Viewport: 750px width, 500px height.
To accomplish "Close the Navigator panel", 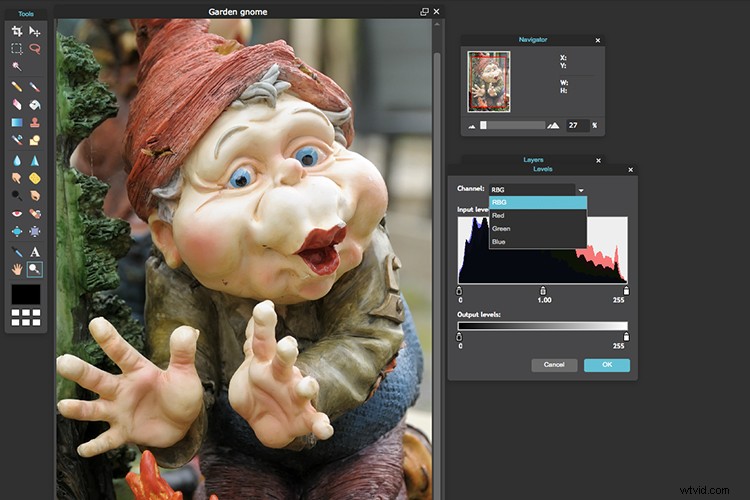I will coord(598,41).
